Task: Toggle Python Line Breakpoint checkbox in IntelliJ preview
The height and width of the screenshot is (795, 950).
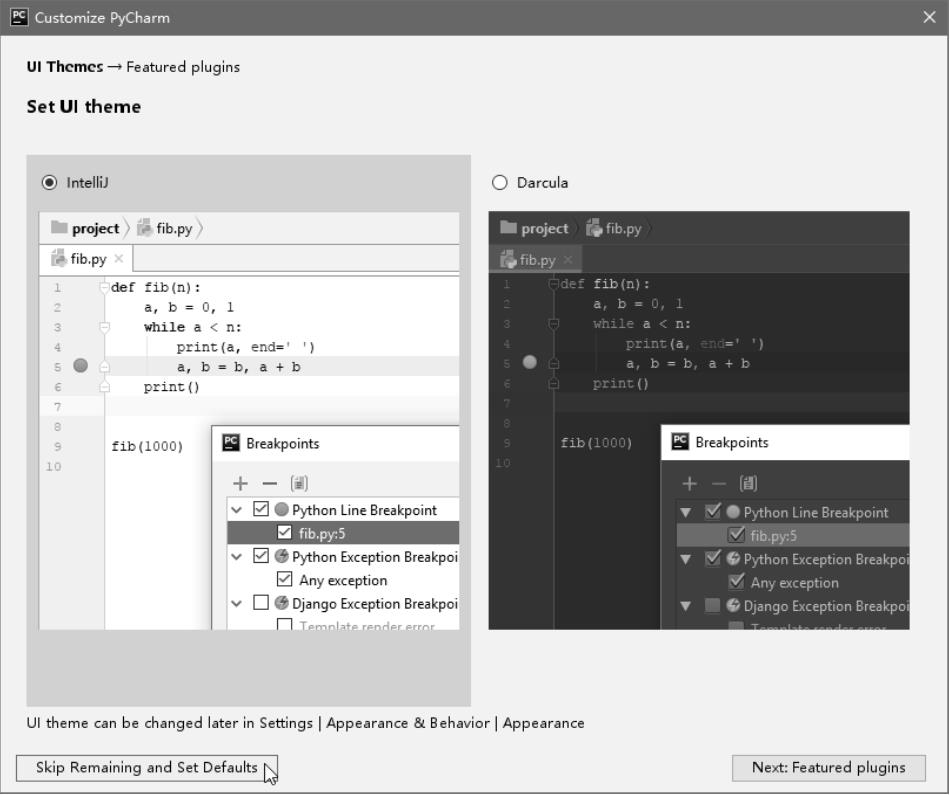Action: (261, 510)
